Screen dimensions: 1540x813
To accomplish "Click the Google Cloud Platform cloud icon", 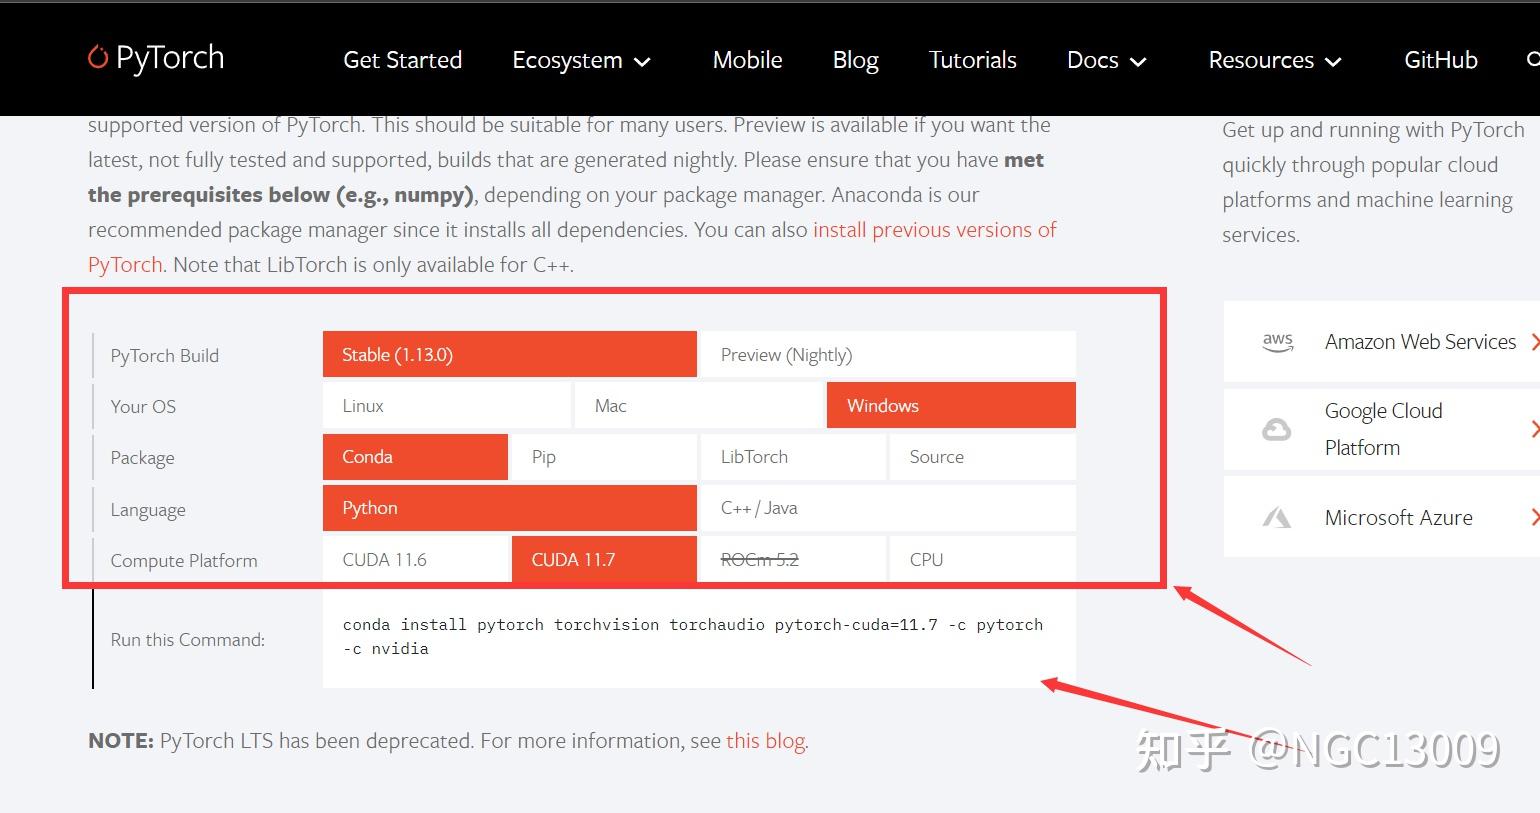I will click(1276, 430).
